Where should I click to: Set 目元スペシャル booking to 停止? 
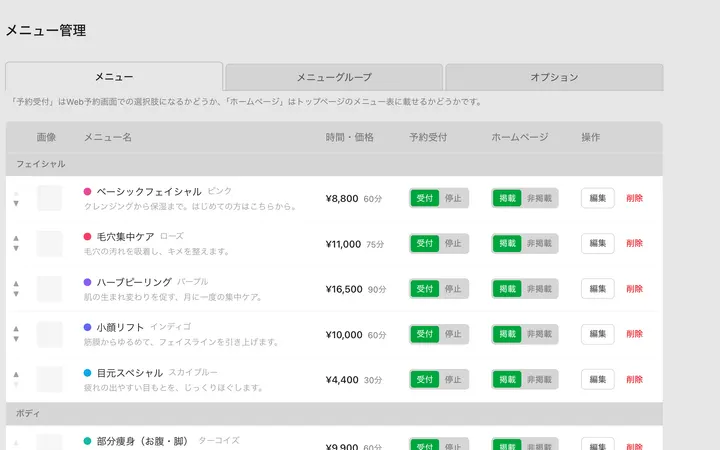453,379
